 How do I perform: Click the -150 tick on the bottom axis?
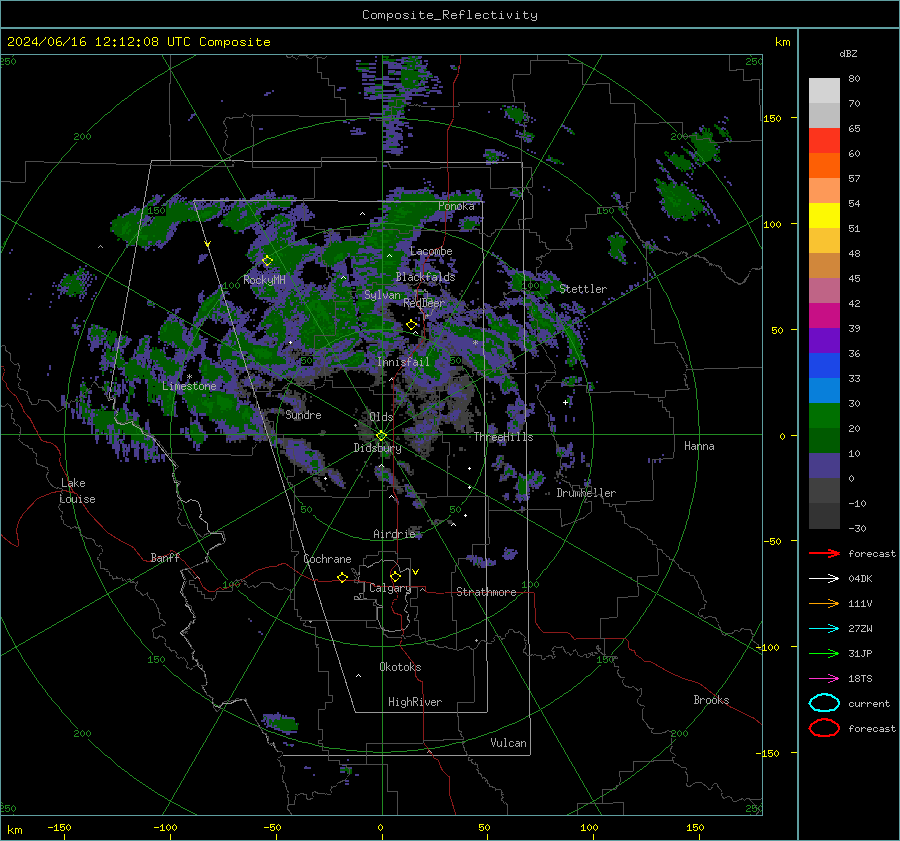[59, 828]
